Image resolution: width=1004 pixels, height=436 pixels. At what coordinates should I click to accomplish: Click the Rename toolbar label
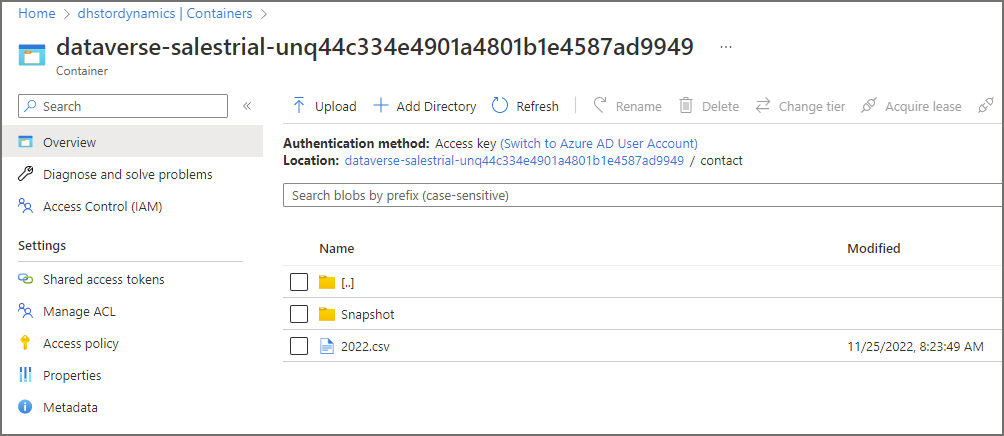638,106
